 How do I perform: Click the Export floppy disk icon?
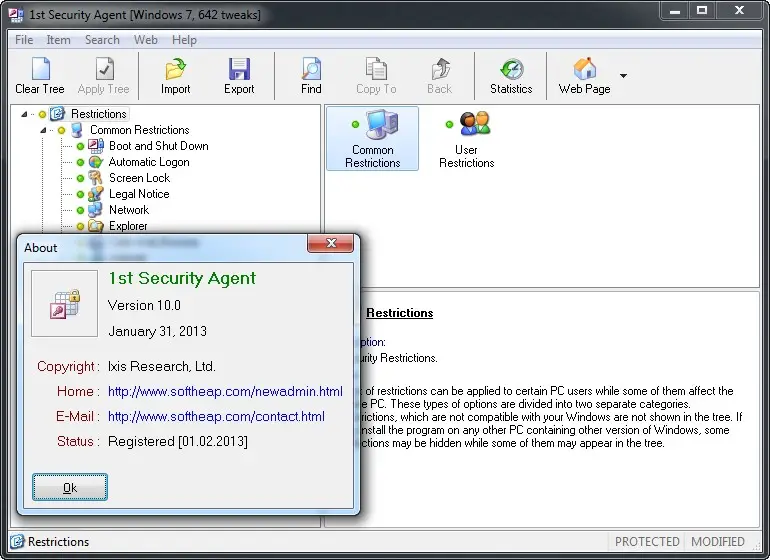click(239, 68)
